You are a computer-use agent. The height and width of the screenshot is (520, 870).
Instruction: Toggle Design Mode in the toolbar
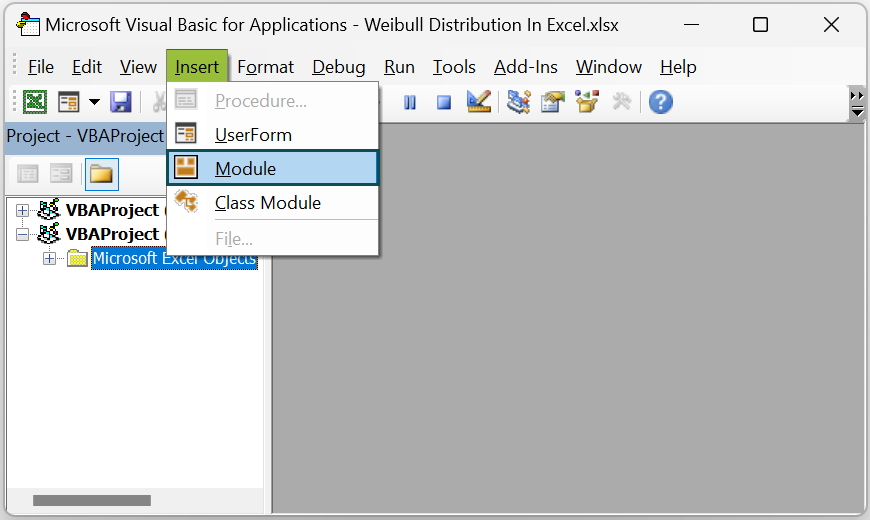click(478, 102)
